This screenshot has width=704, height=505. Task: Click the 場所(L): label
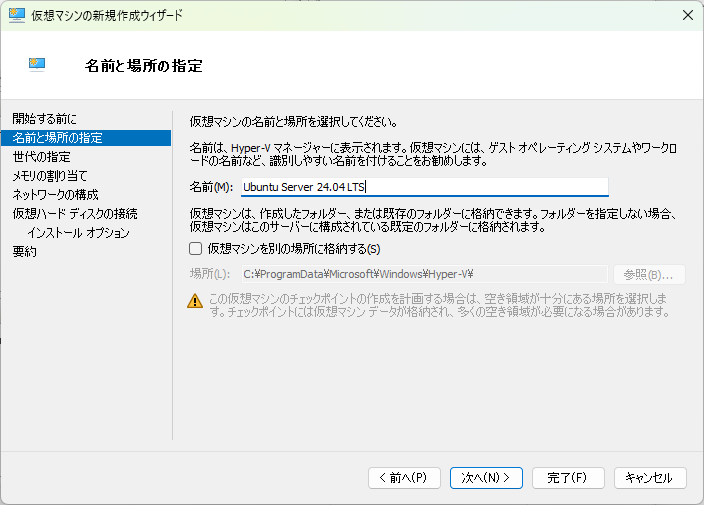(x=210, y=274)
